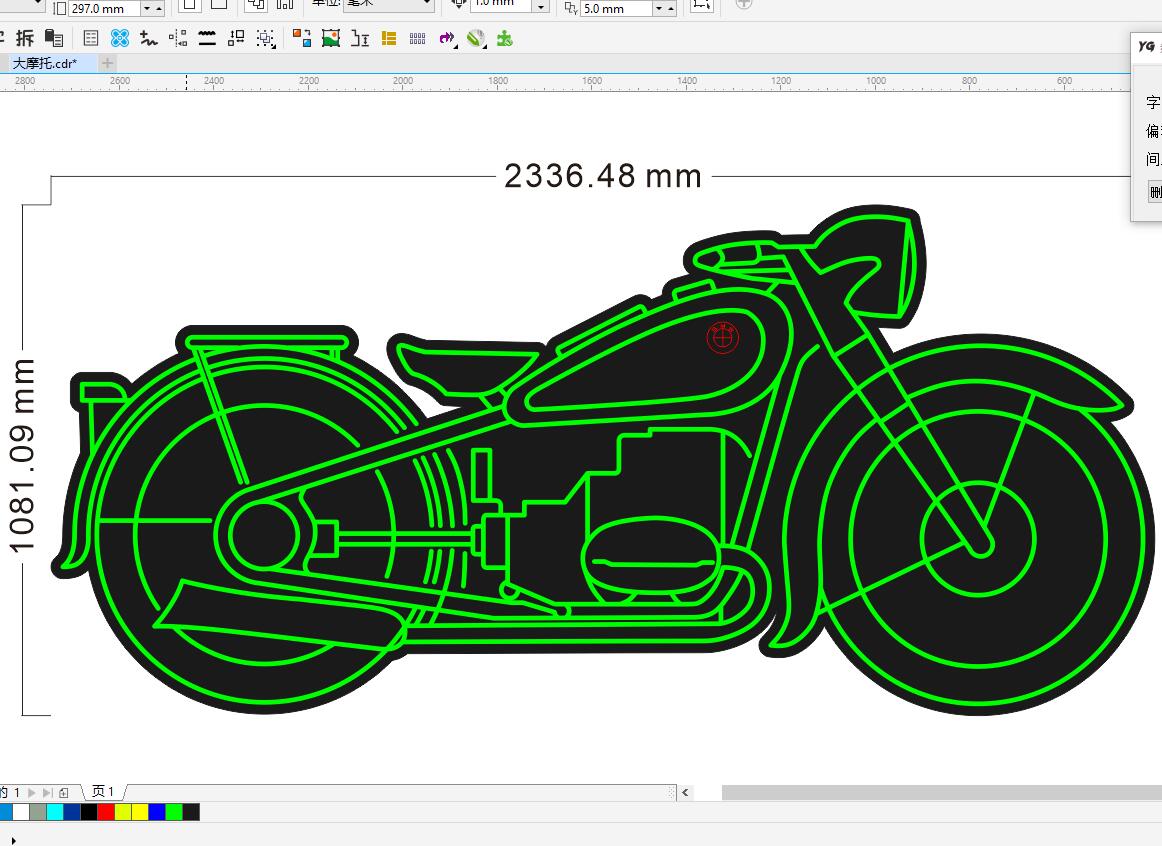Pick the cyan color swatch
This screenshot has width=1162, height=846.
click(x=55, y=812)
